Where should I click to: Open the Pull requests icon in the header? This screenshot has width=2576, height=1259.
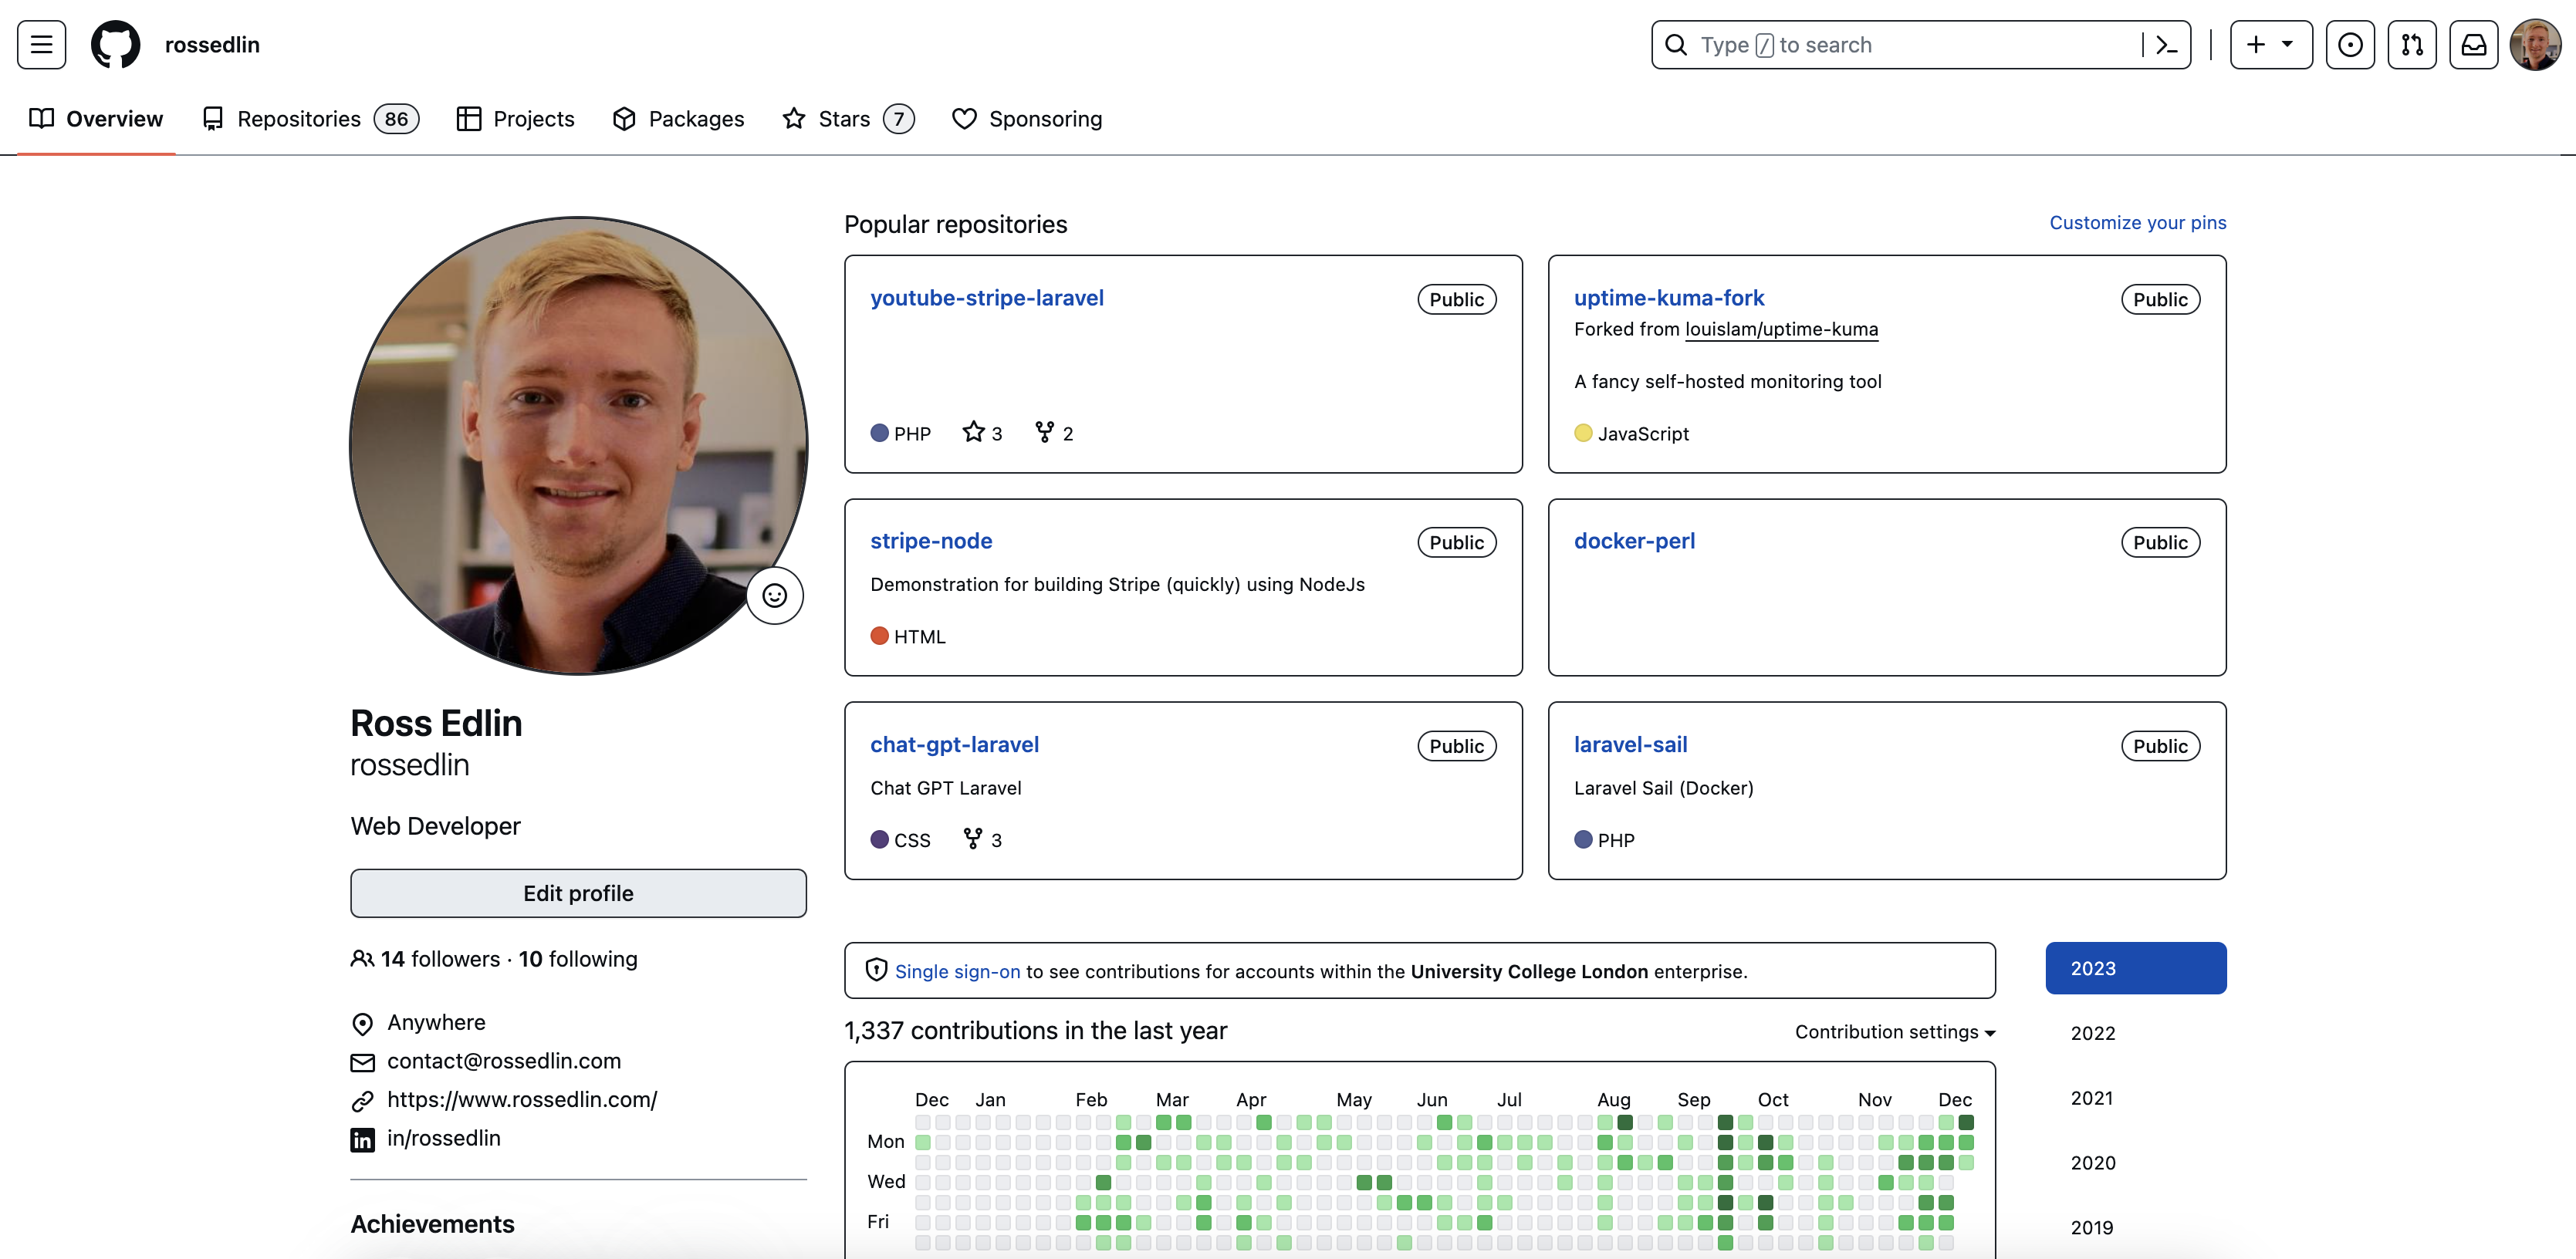[2411, 45]
